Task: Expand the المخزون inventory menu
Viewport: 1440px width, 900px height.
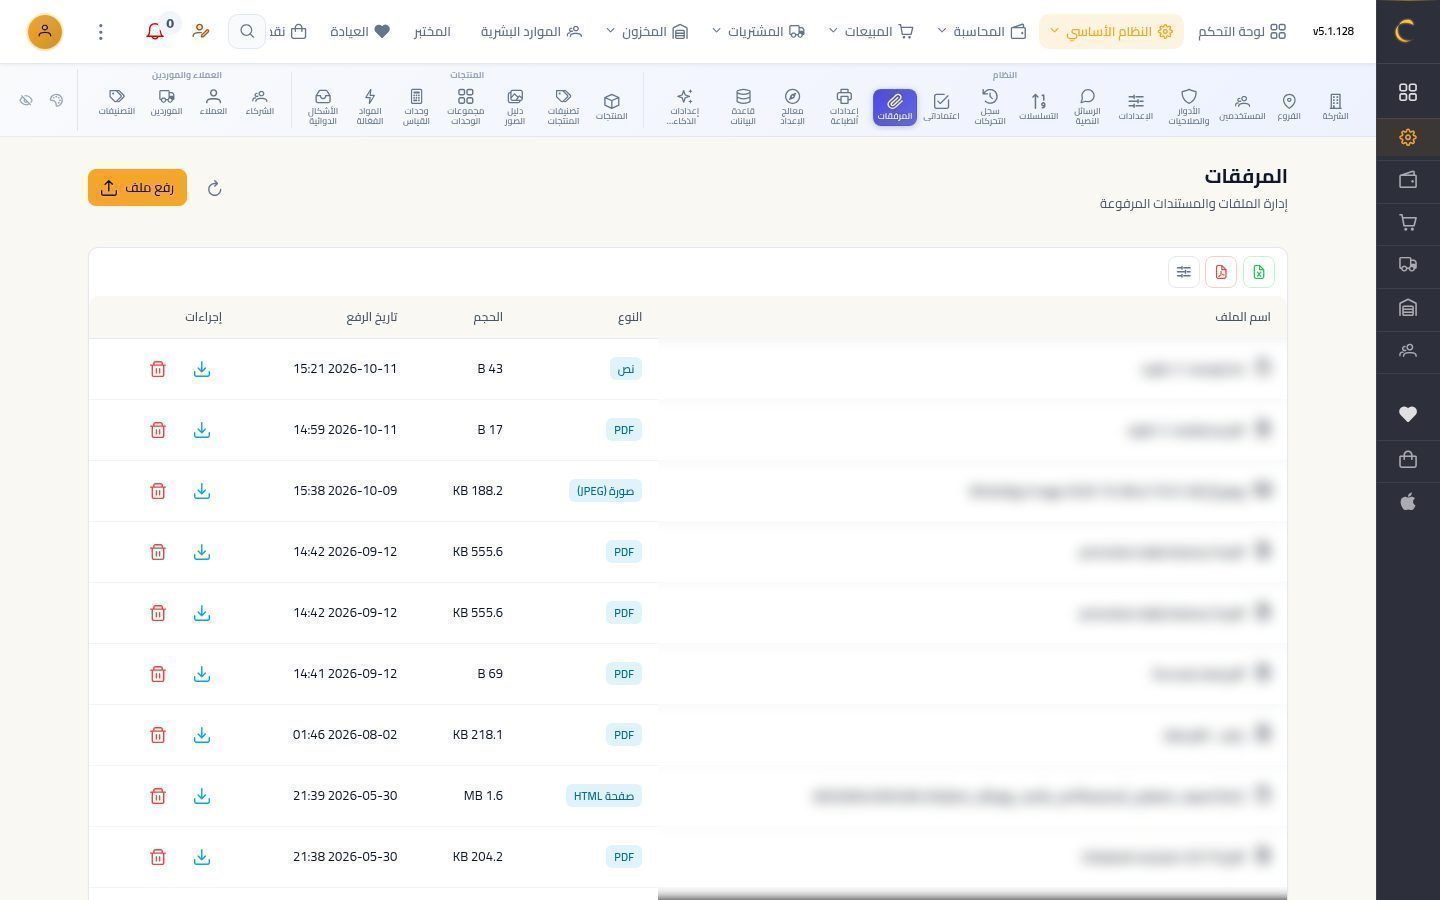Action: tap(647, 31)
